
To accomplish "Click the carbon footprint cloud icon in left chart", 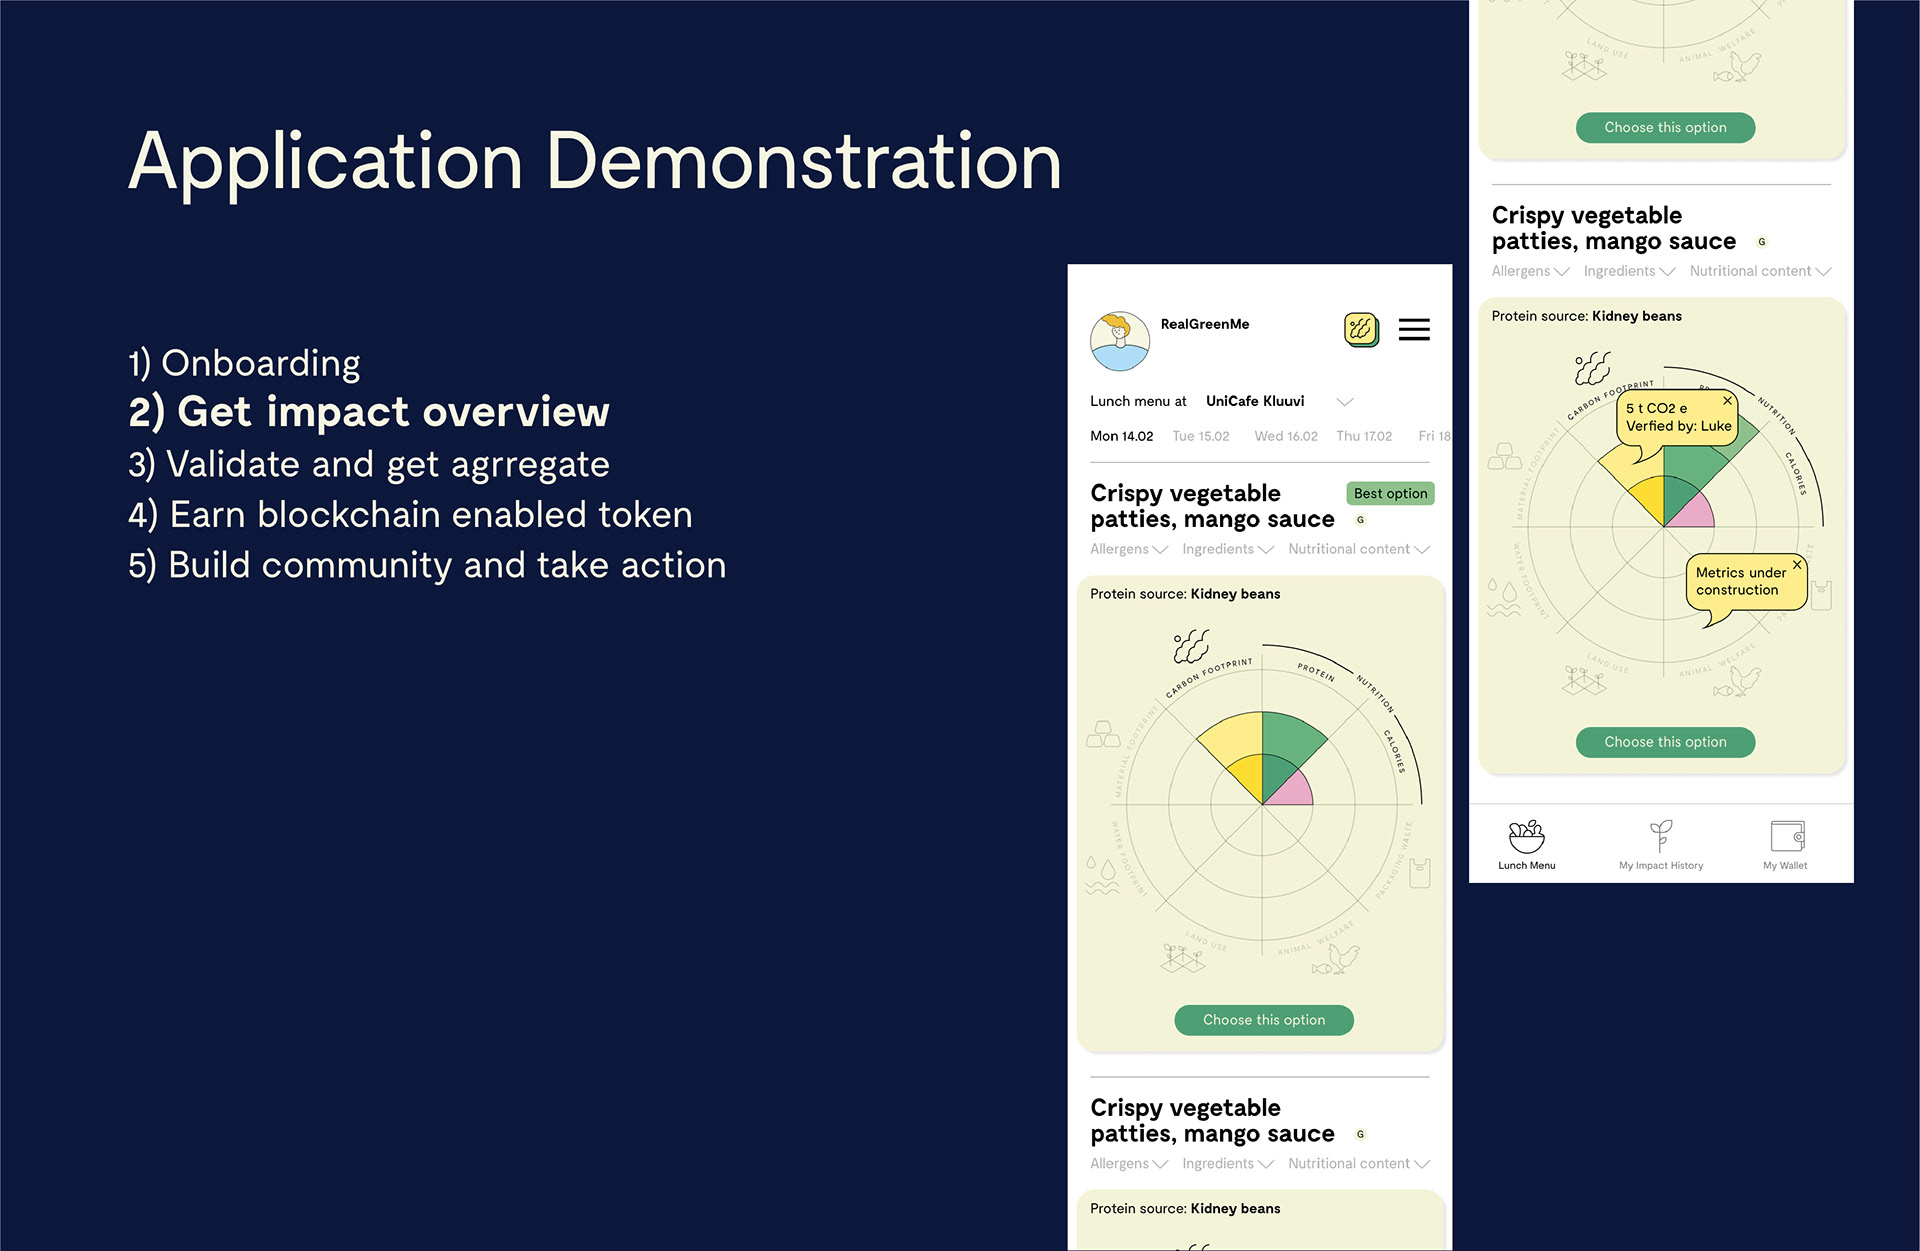I will pos(1191,647).
